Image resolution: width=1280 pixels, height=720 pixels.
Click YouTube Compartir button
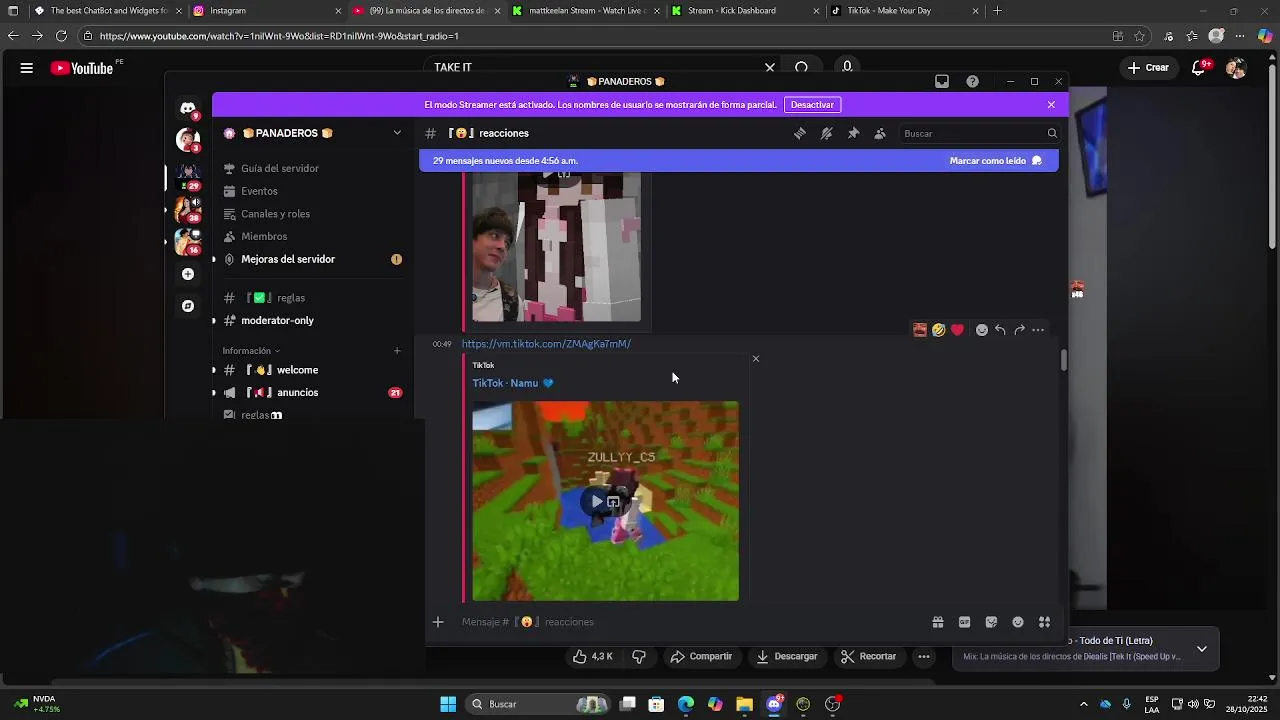click(x=701, y=657)
